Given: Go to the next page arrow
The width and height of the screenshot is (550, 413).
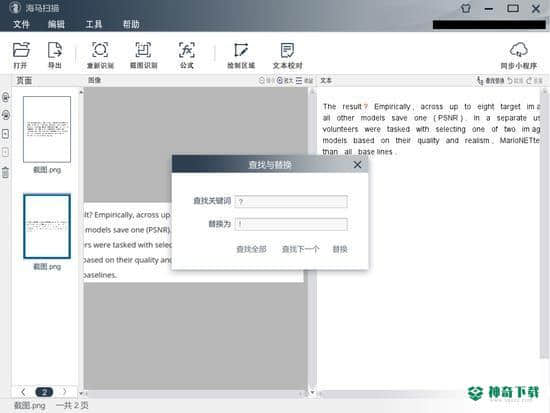Looking at the screenshot, I should point(65,392).
